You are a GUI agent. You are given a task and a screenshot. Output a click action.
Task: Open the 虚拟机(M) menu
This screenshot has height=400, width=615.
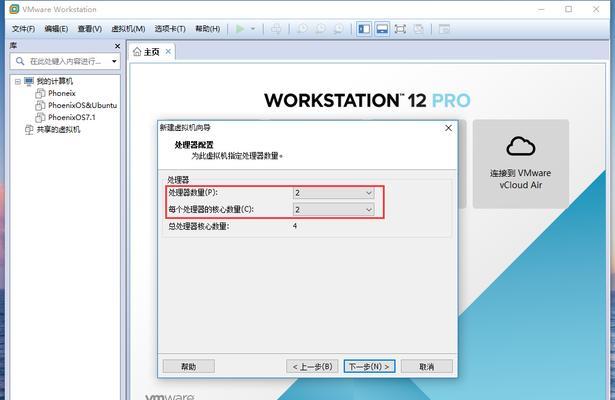pos(128,29)
